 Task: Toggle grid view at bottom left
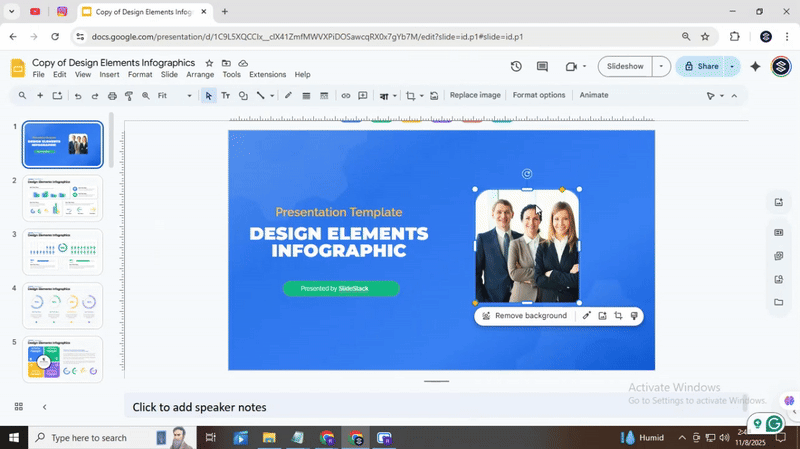click(x=18, y=407)
